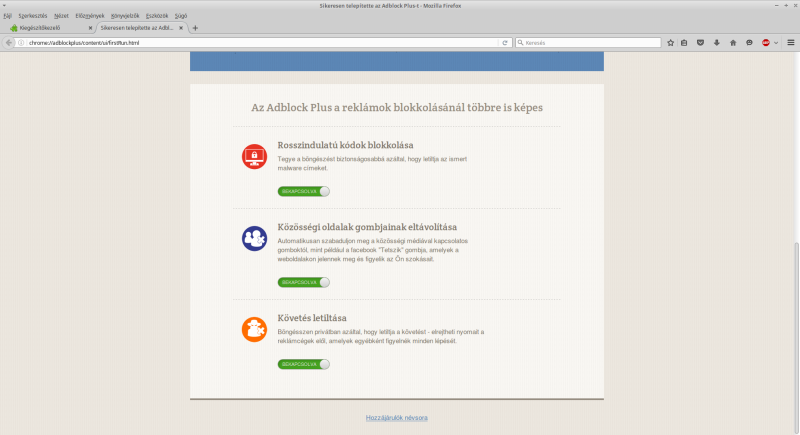
Task: Reload the page with the refresh icon
Action: click(x=505, y=43)
